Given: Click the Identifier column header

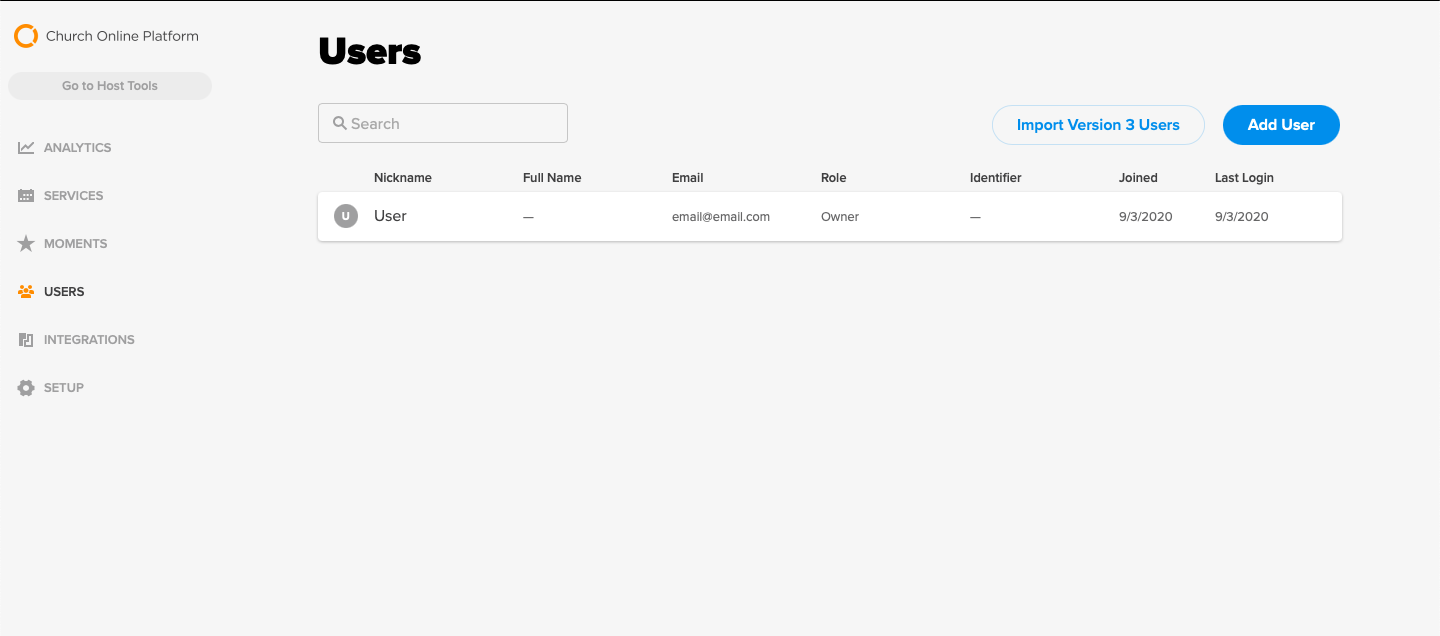Looking at the screenshot, I should [x=996, y=178].
